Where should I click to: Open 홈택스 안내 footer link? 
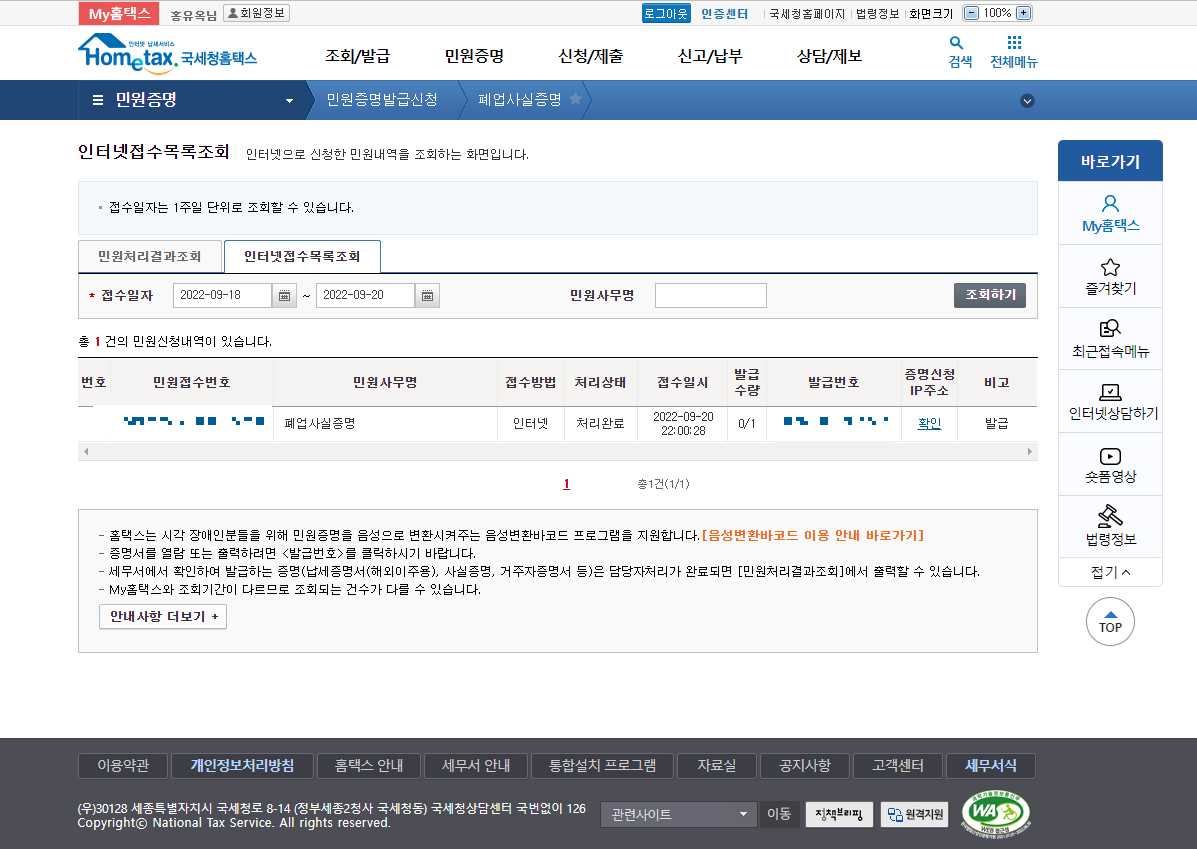click(369, 766)
